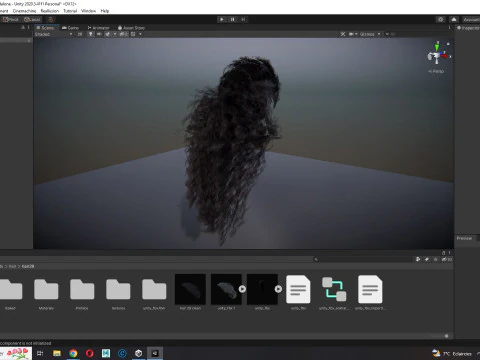Expand the third unity_fbx model sub-assets arrow

tap(278, 289)
